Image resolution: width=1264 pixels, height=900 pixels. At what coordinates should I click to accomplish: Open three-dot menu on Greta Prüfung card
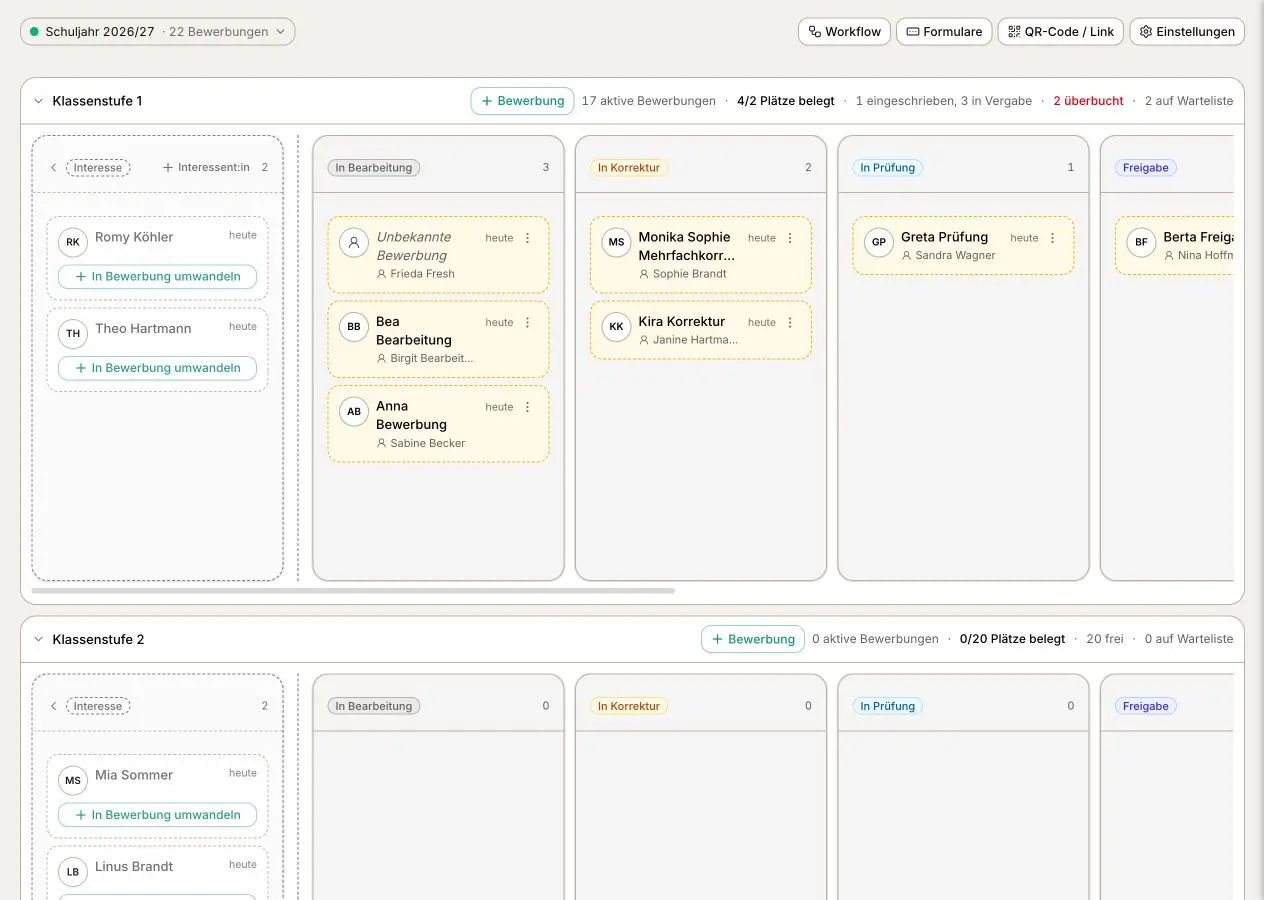pyautogui.click(x=1052, y=238)
